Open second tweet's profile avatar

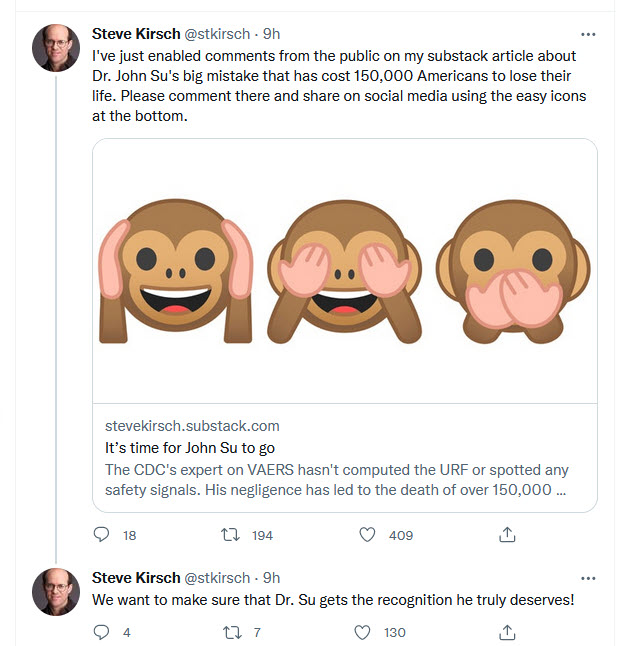pos(56,592)
